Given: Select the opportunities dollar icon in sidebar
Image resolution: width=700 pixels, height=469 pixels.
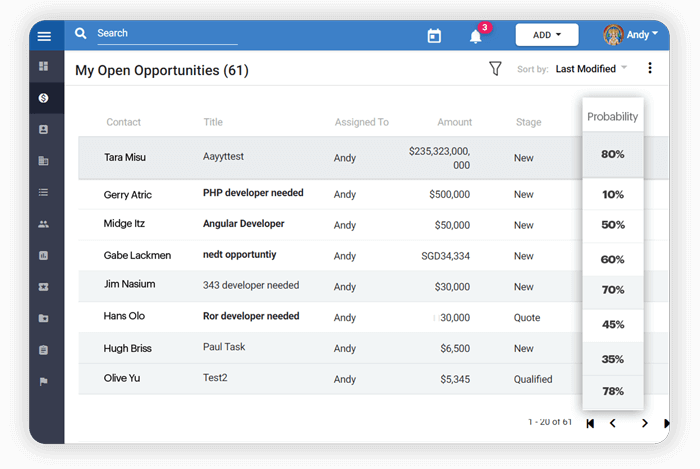Looking at the screenshot, I should (43, 98).
